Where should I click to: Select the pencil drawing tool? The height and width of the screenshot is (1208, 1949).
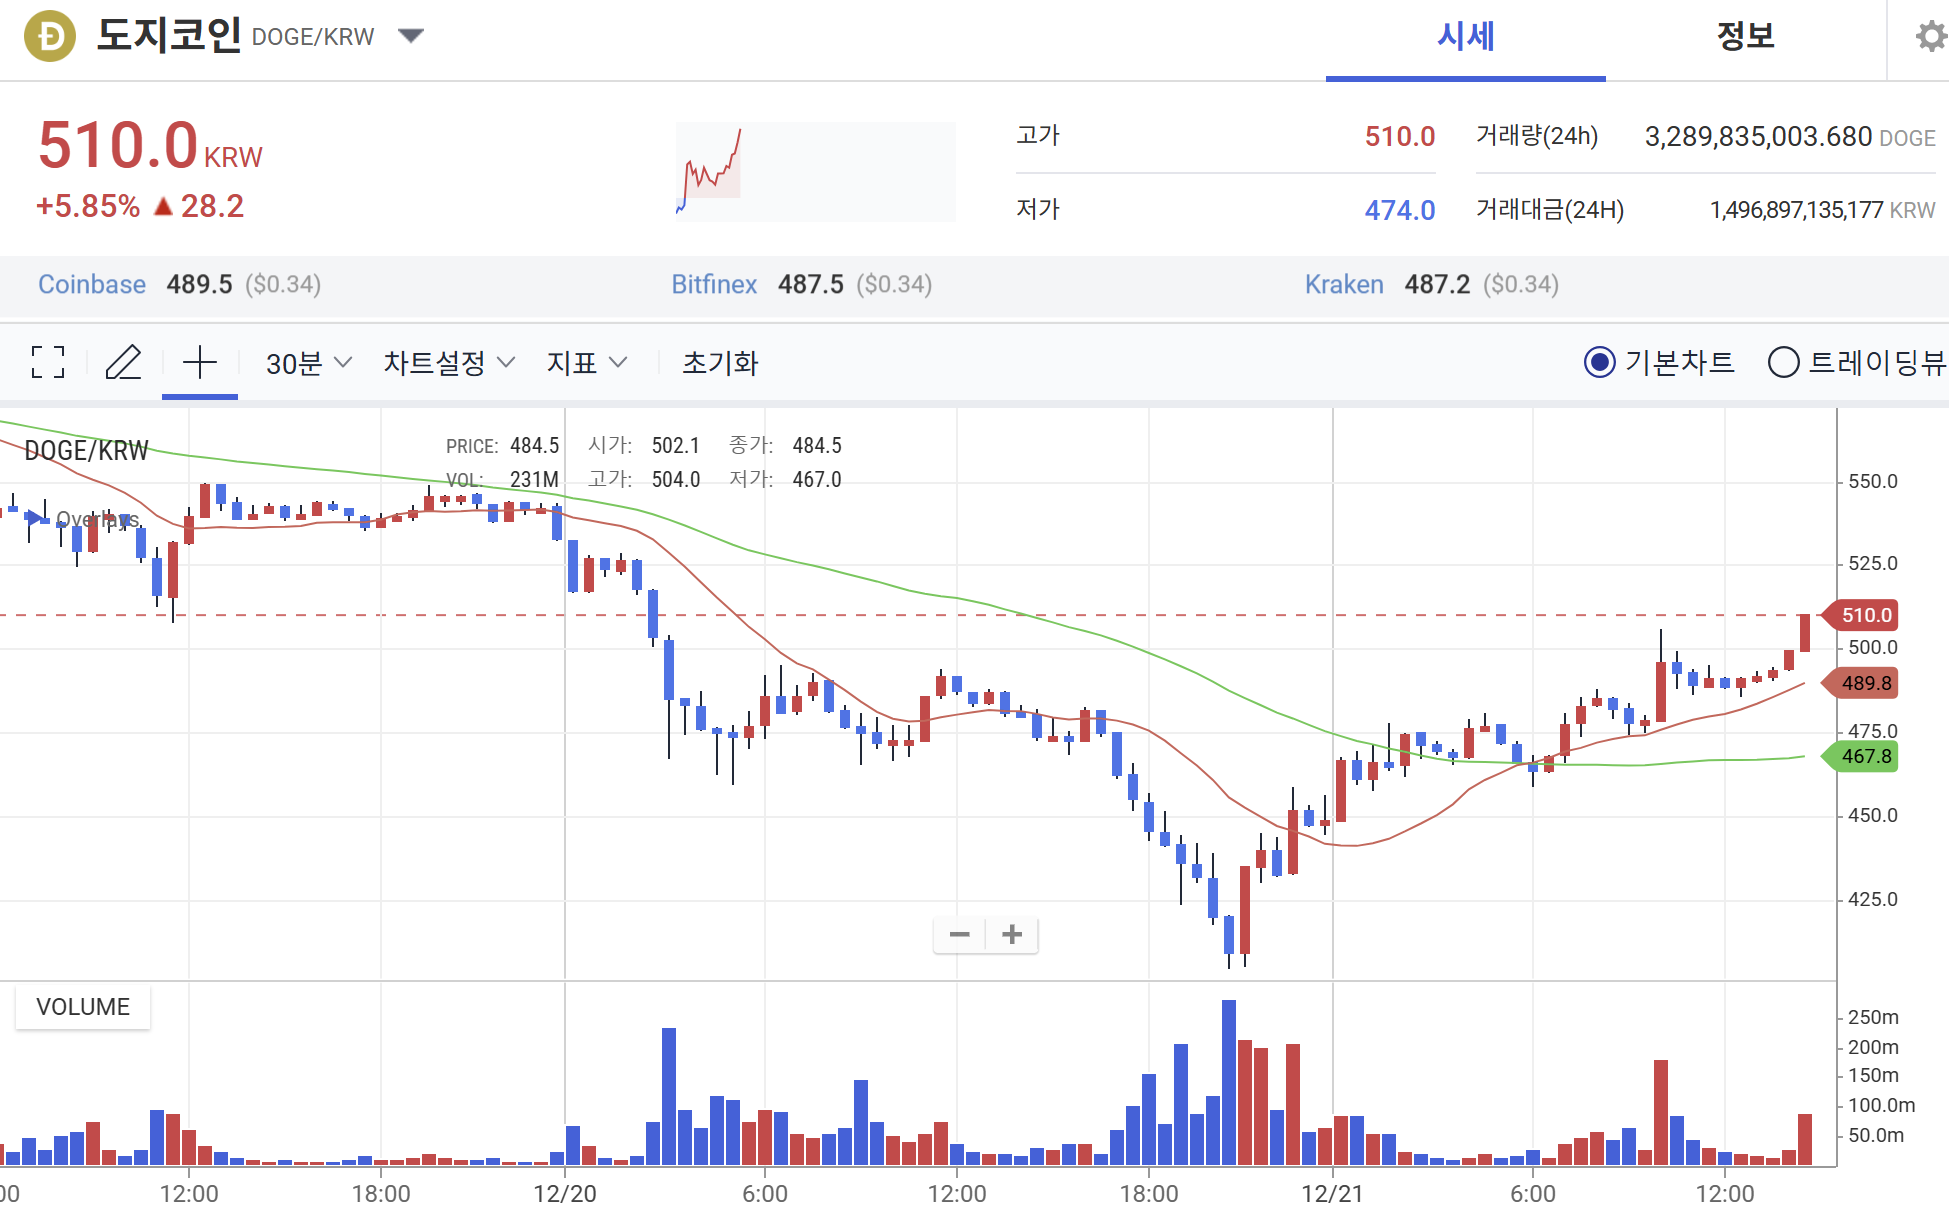[x=124, y=362]
